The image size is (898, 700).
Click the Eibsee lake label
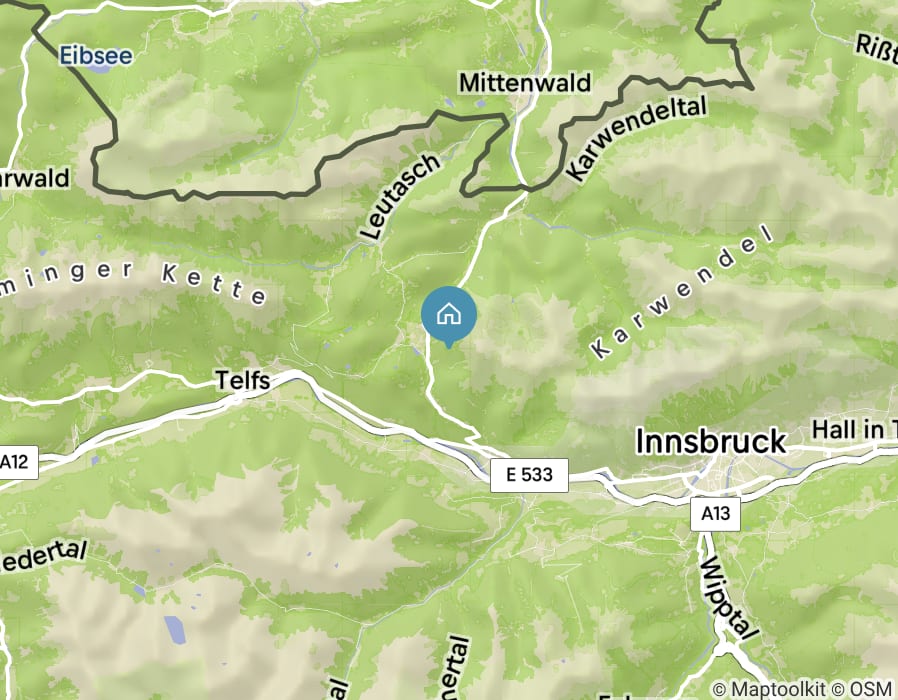pos(96,56)
